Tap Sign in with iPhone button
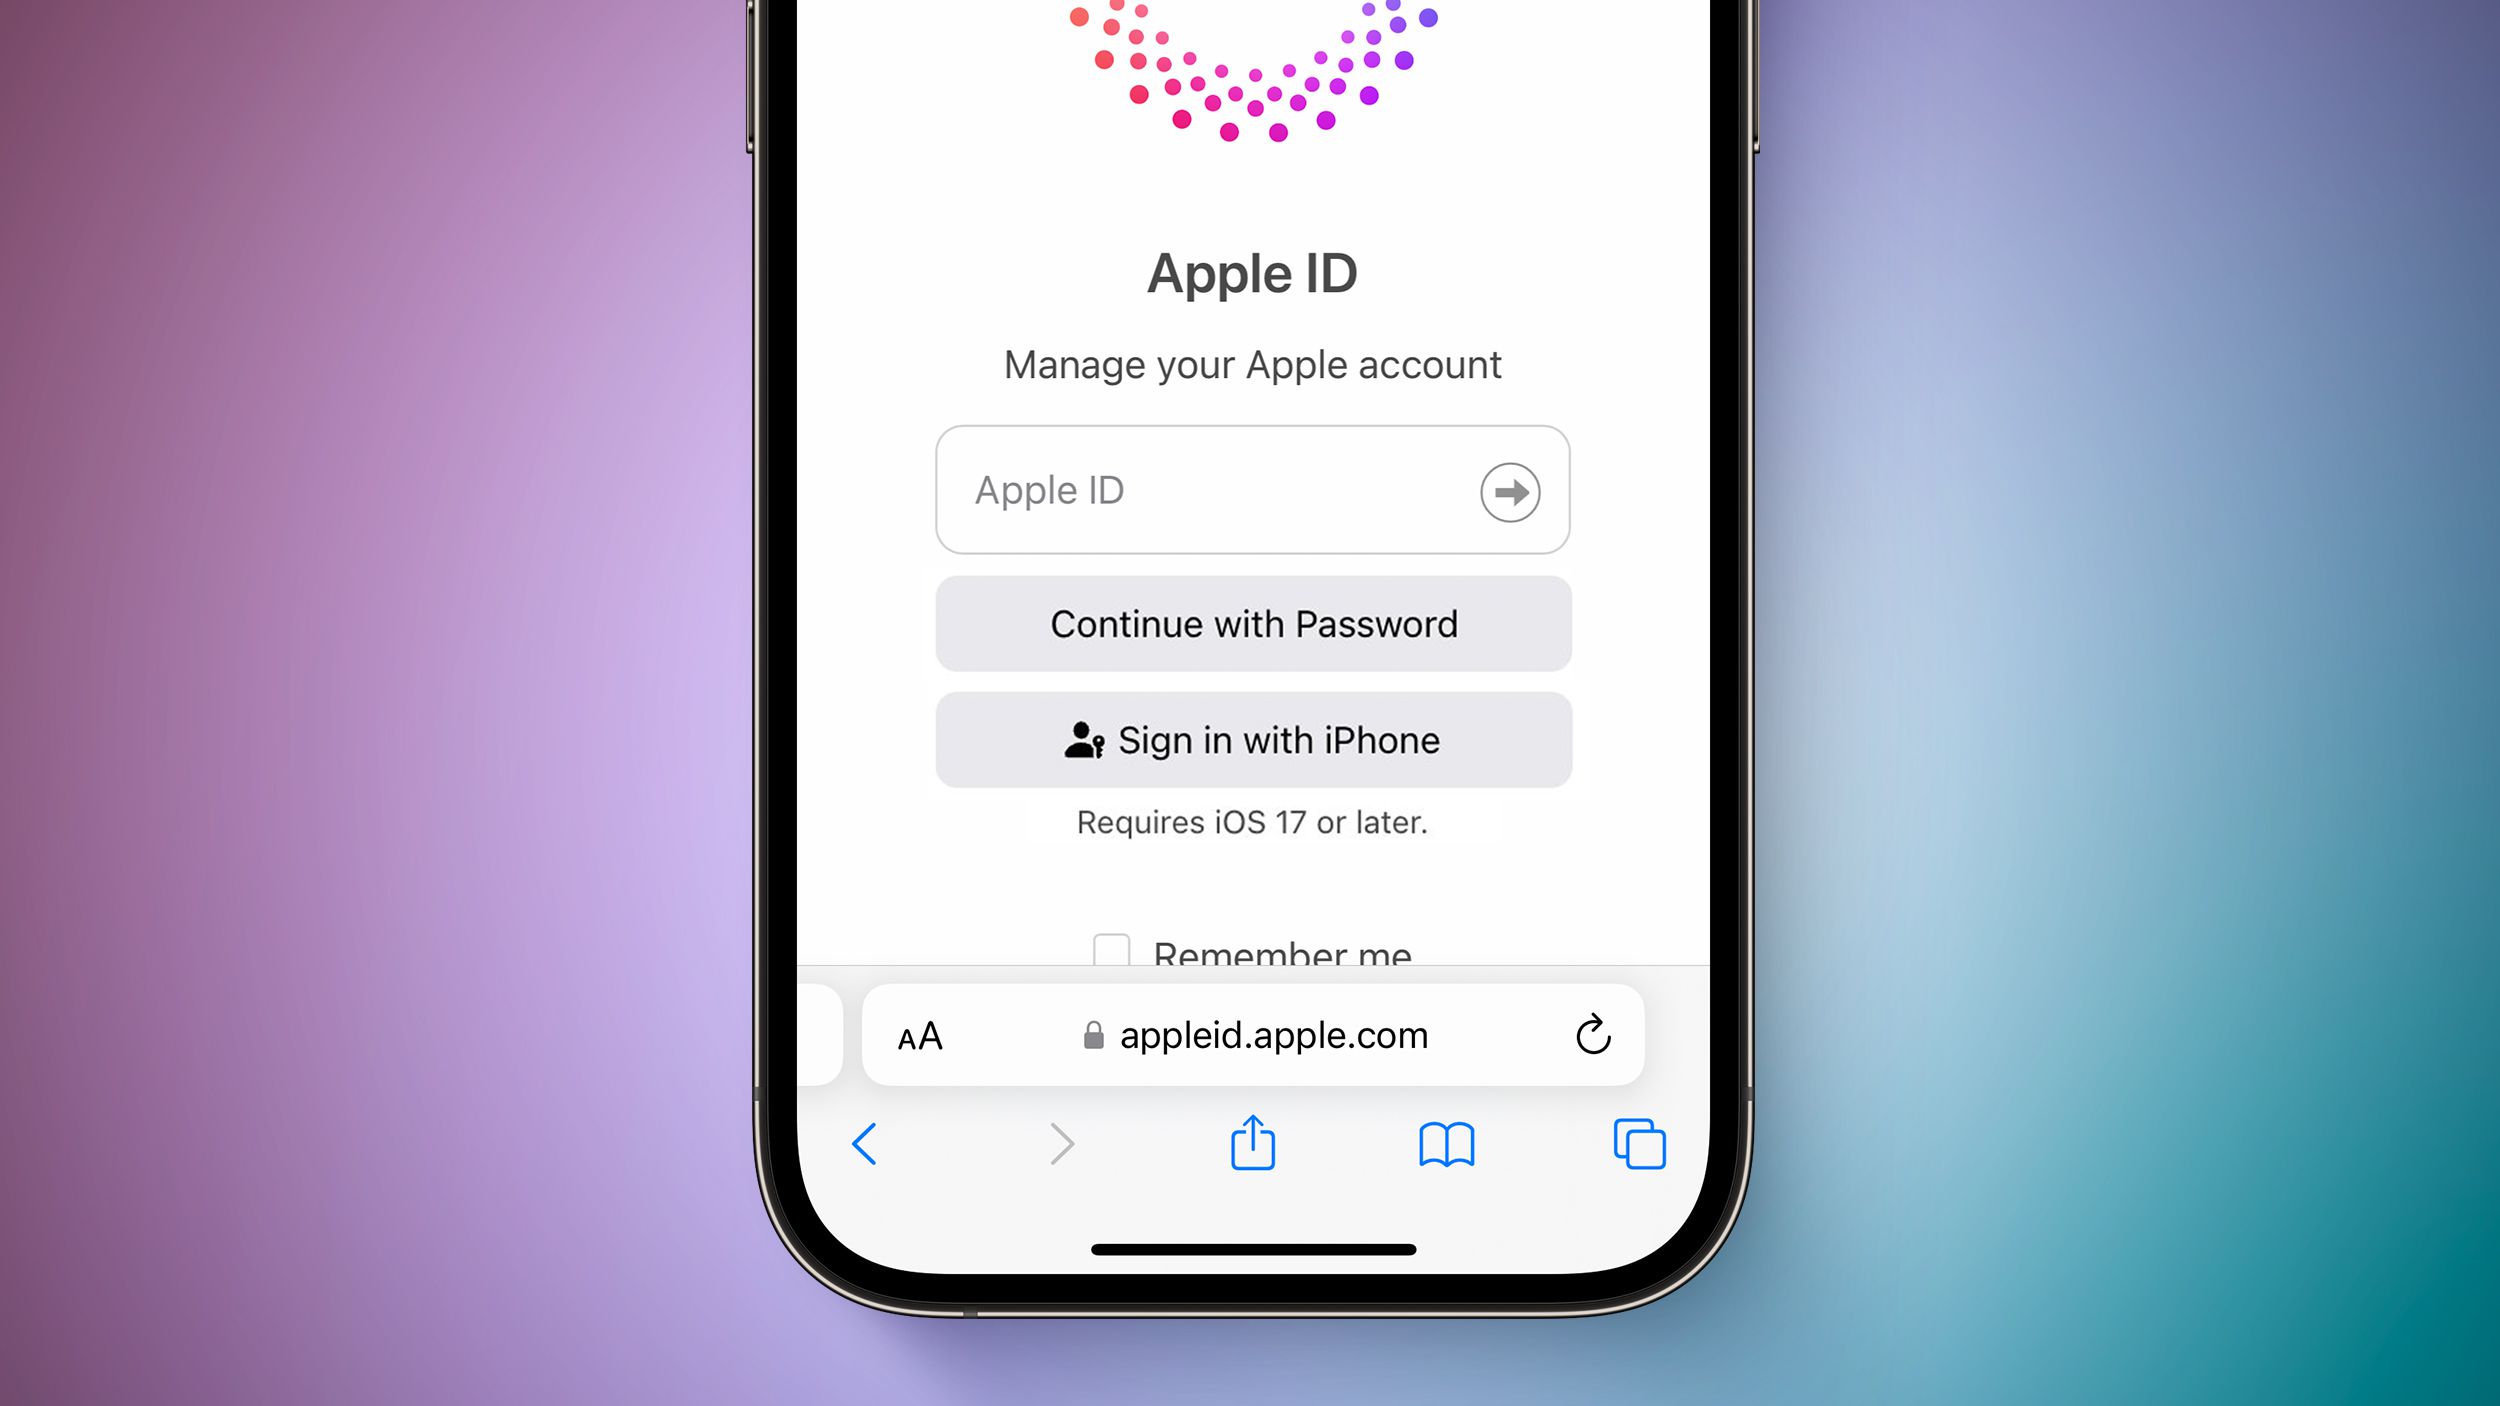The image size is (2500, 1406). coord(1252,740)
